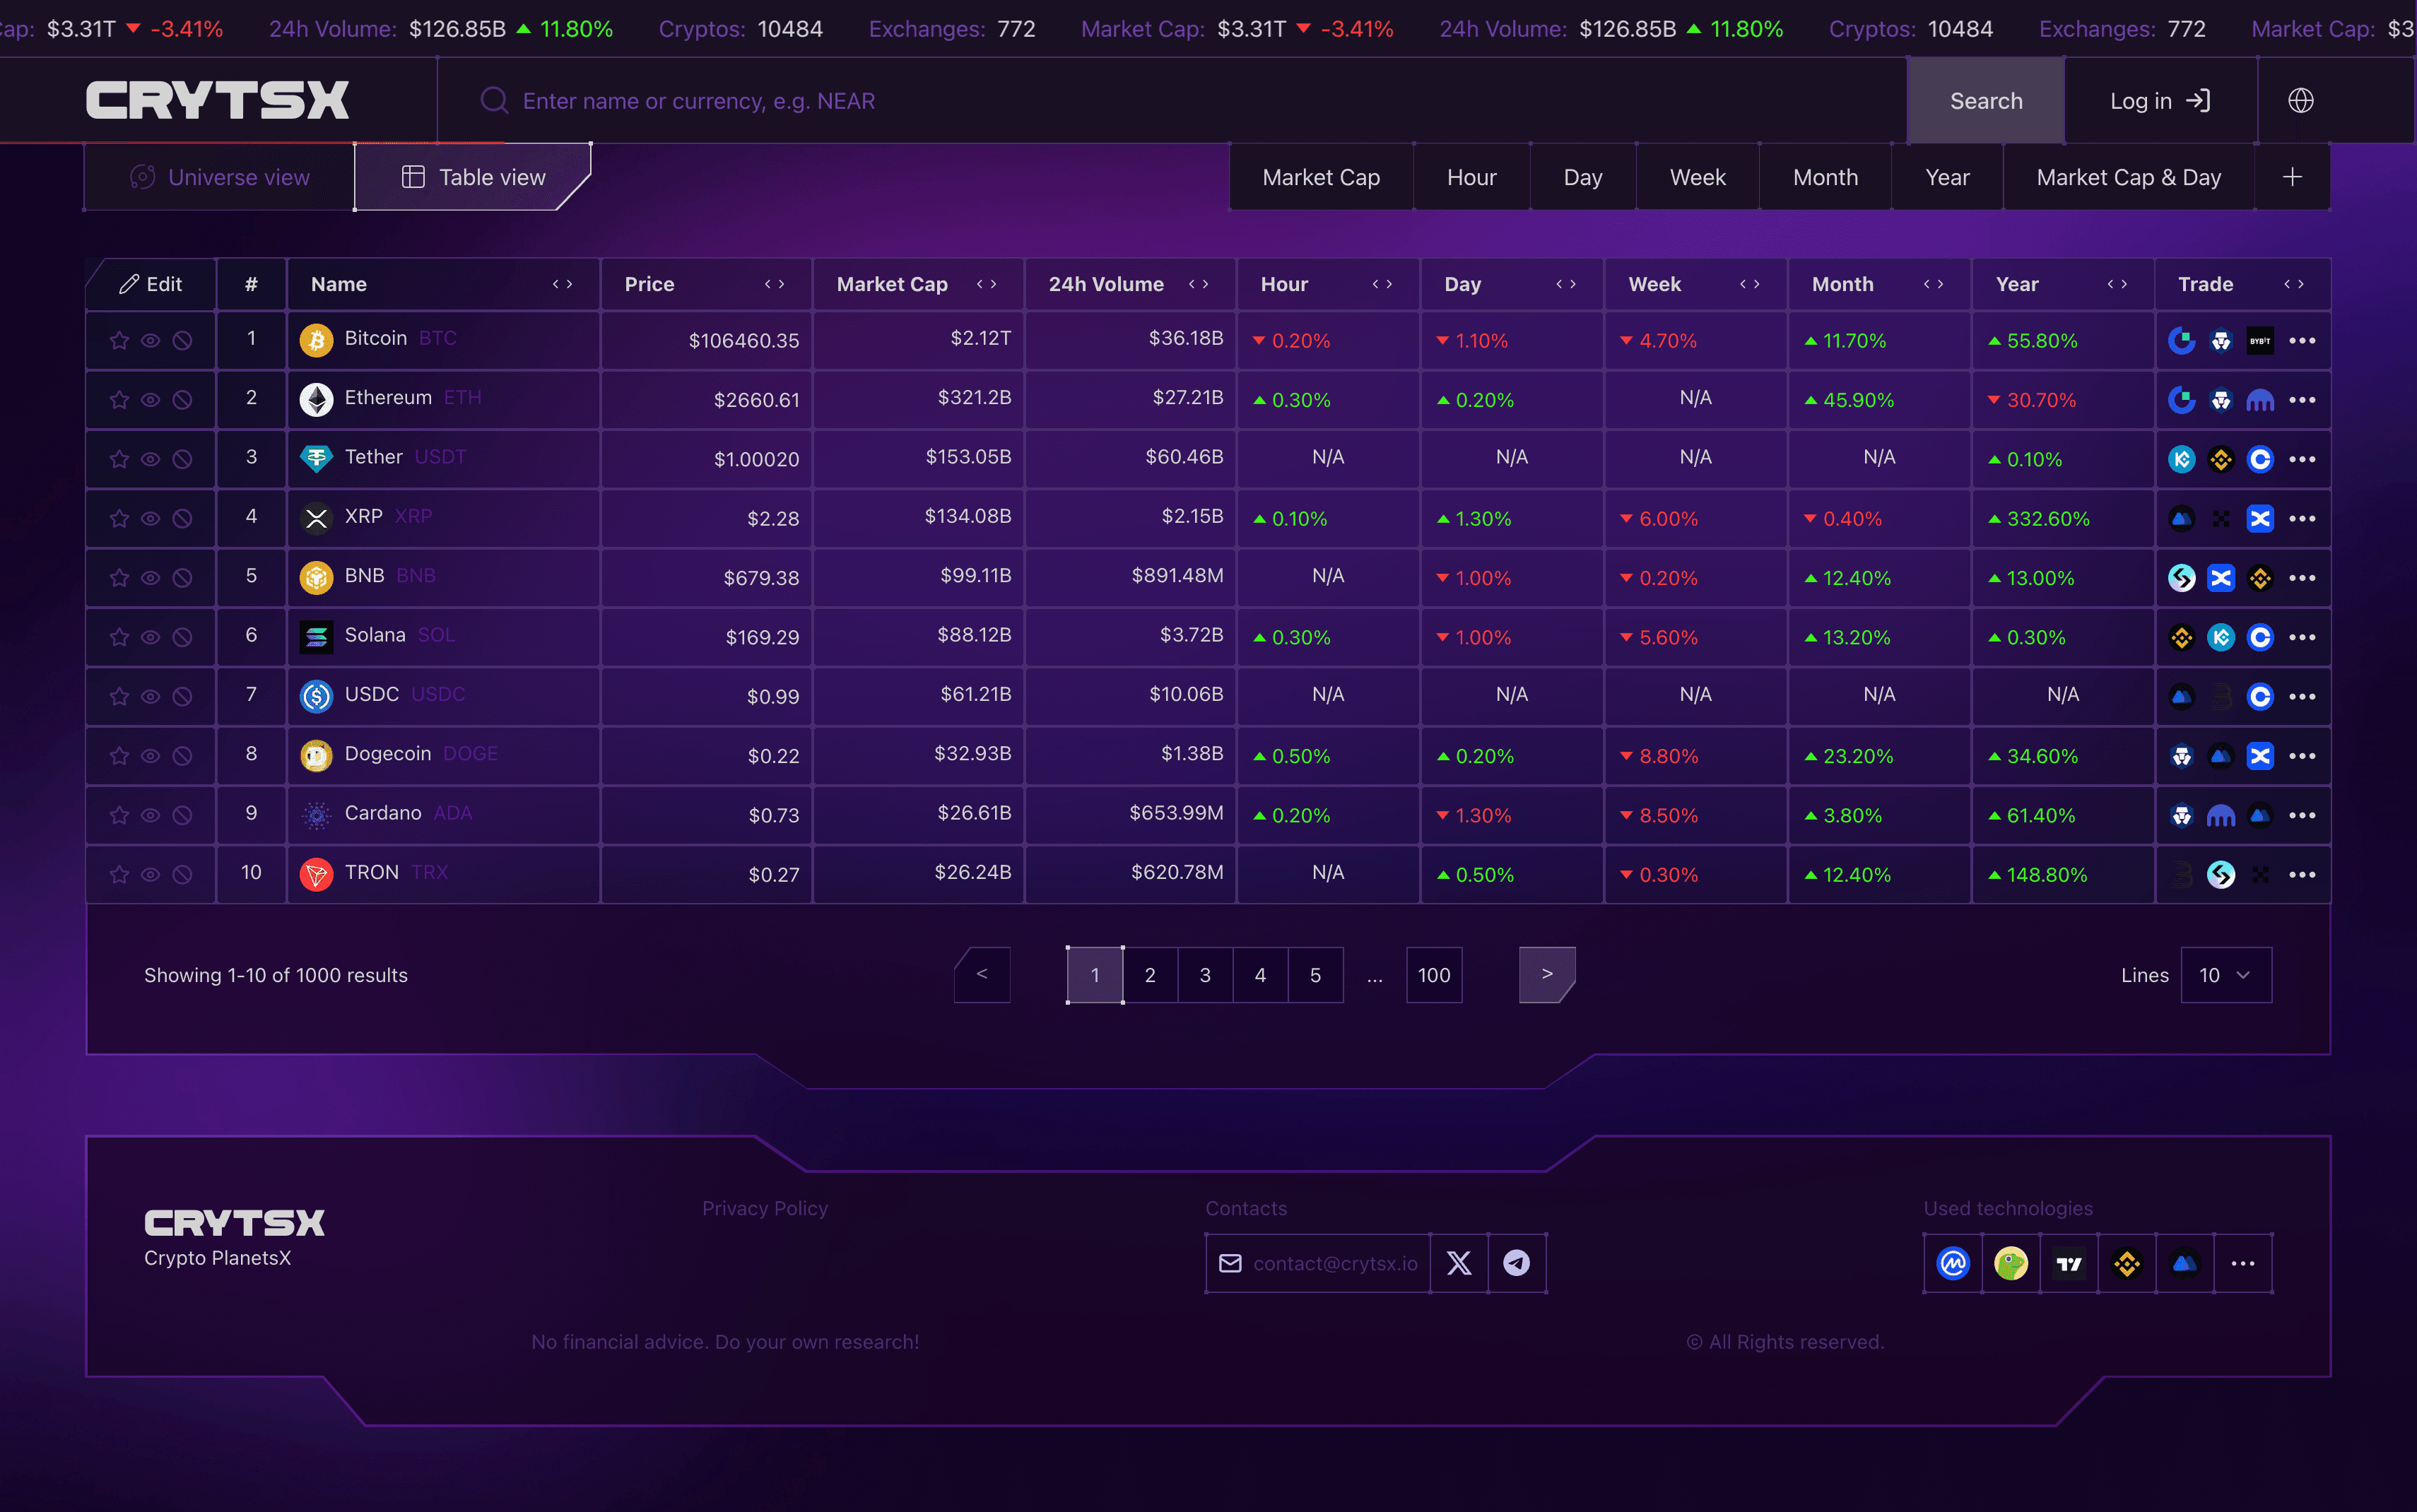Open the Telegram contact icon
Screen dimensions: 2417x1512
point(1517,1263)
